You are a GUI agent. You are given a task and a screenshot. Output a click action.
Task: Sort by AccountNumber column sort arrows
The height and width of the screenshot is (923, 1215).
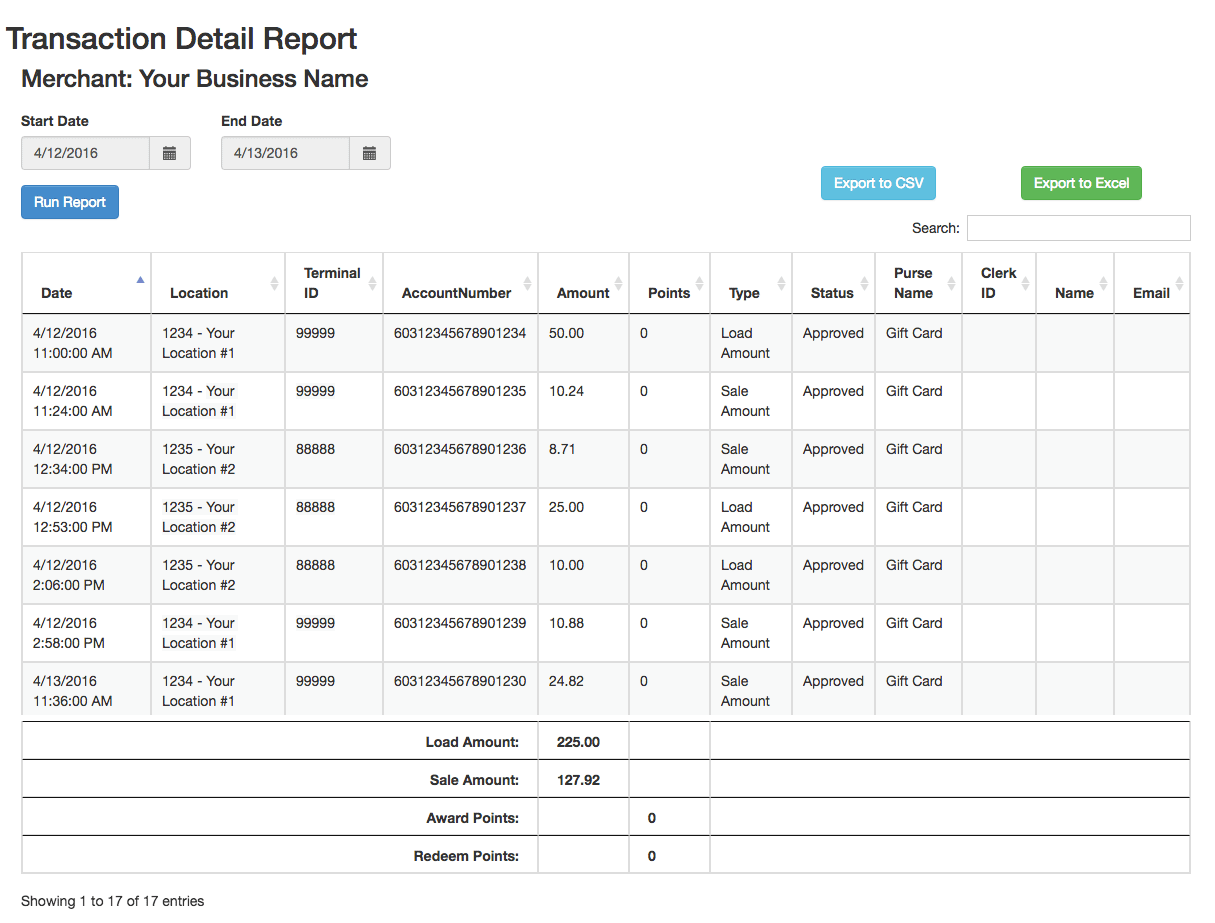tap(526, 284)
